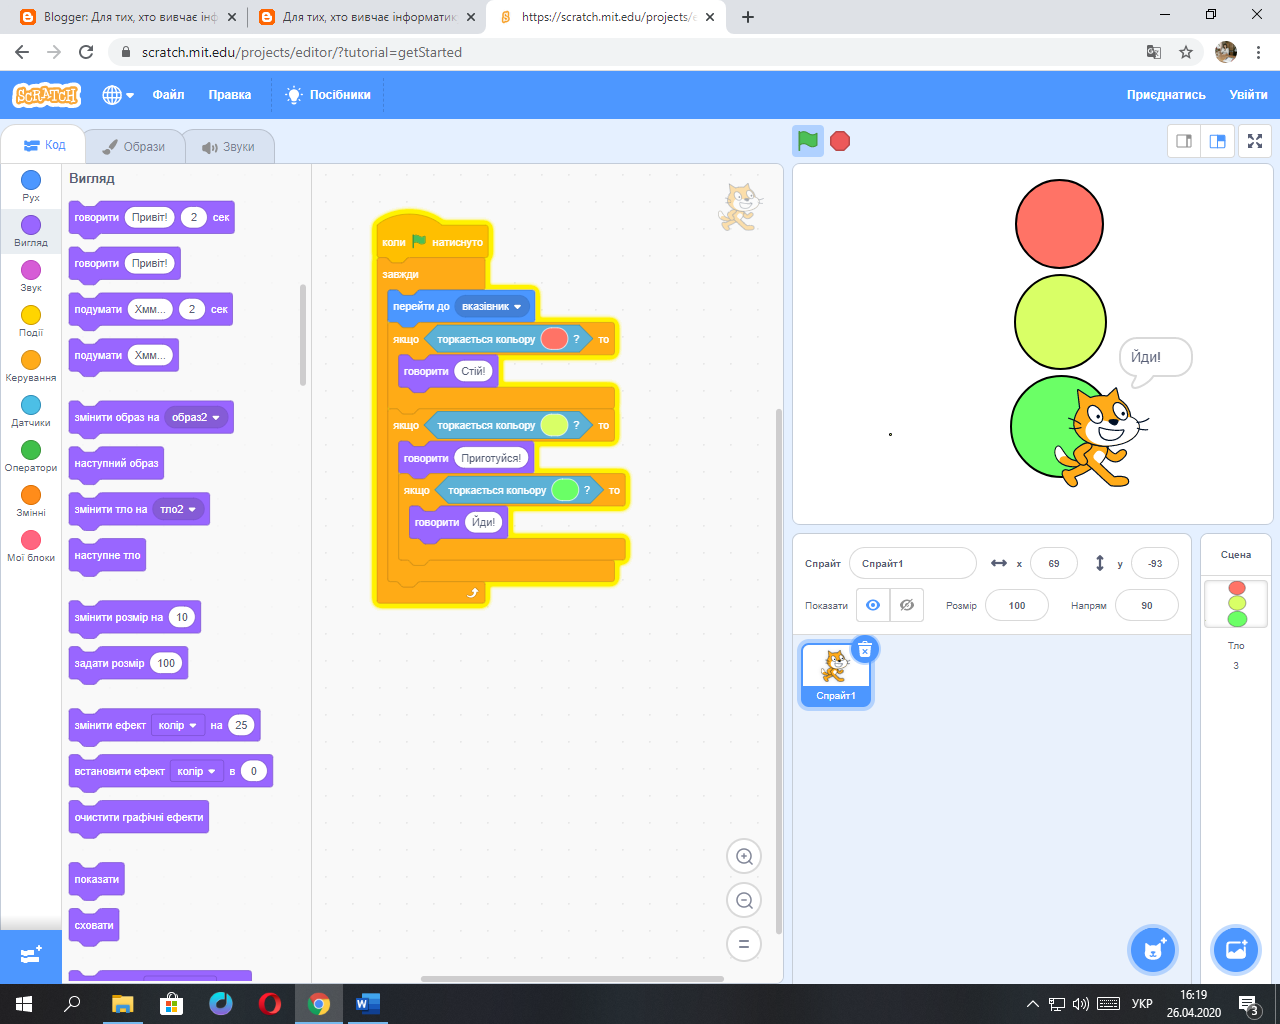Click the Спрайт1 name input field
Viewport: 1280px width, 1024px height.
tap(911, 563)
